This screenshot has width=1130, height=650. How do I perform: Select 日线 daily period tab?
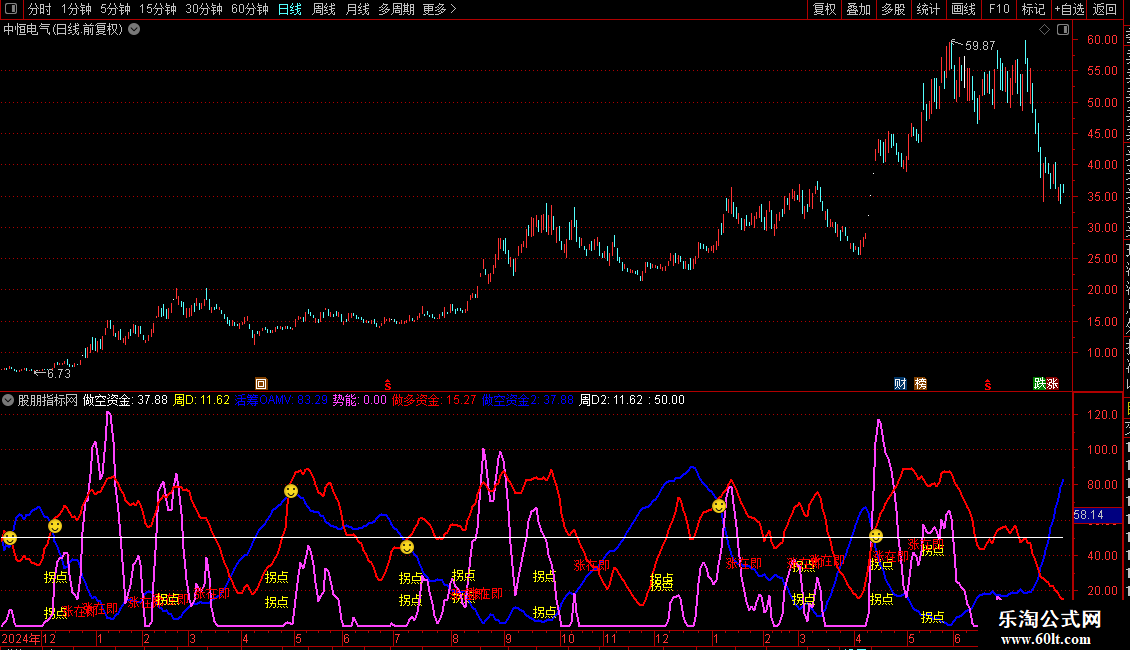click(290, 9)
